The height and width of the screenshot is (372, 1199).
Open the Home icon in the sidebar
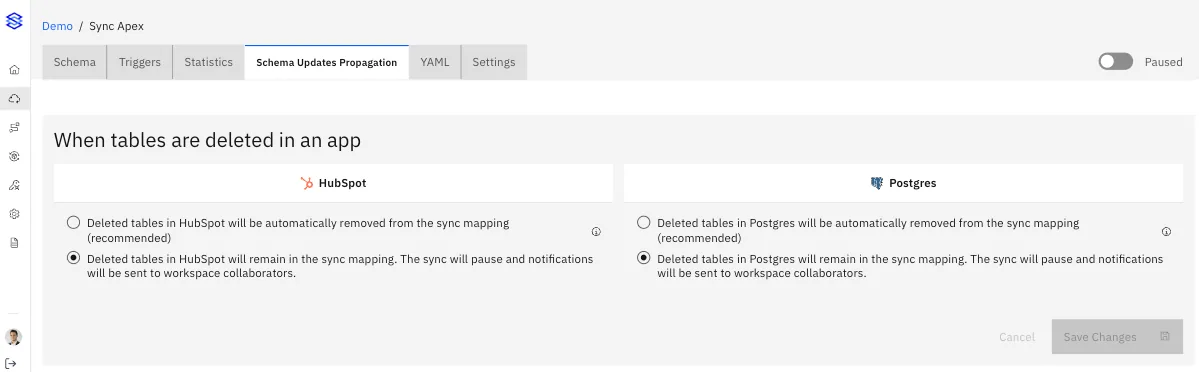[14, 70]
